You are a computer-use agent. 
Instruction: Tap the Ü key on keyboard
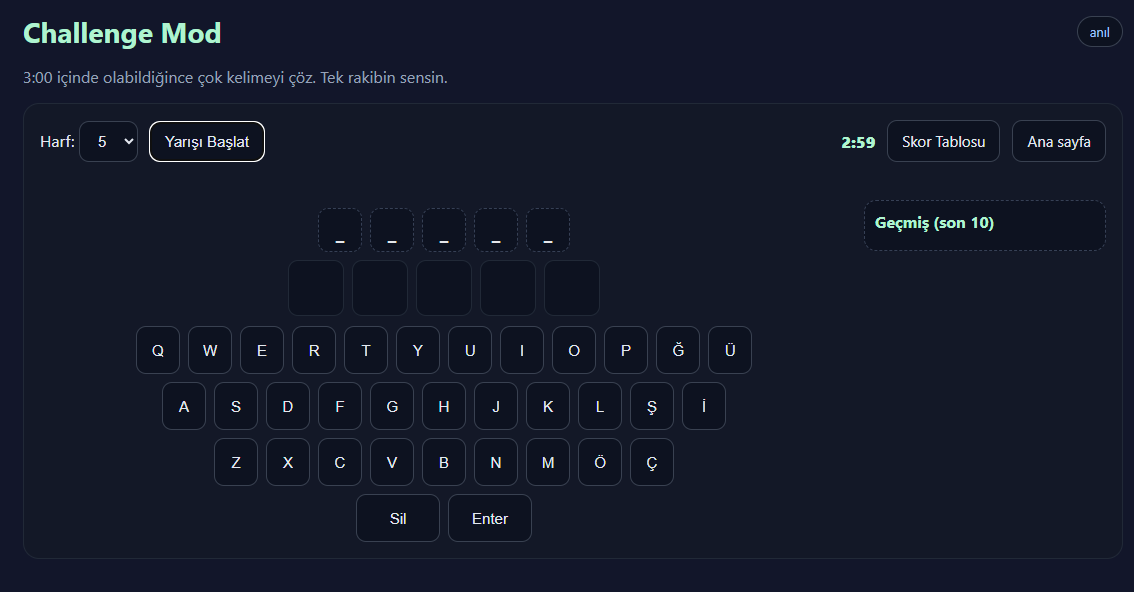click(x=730, y=351)
